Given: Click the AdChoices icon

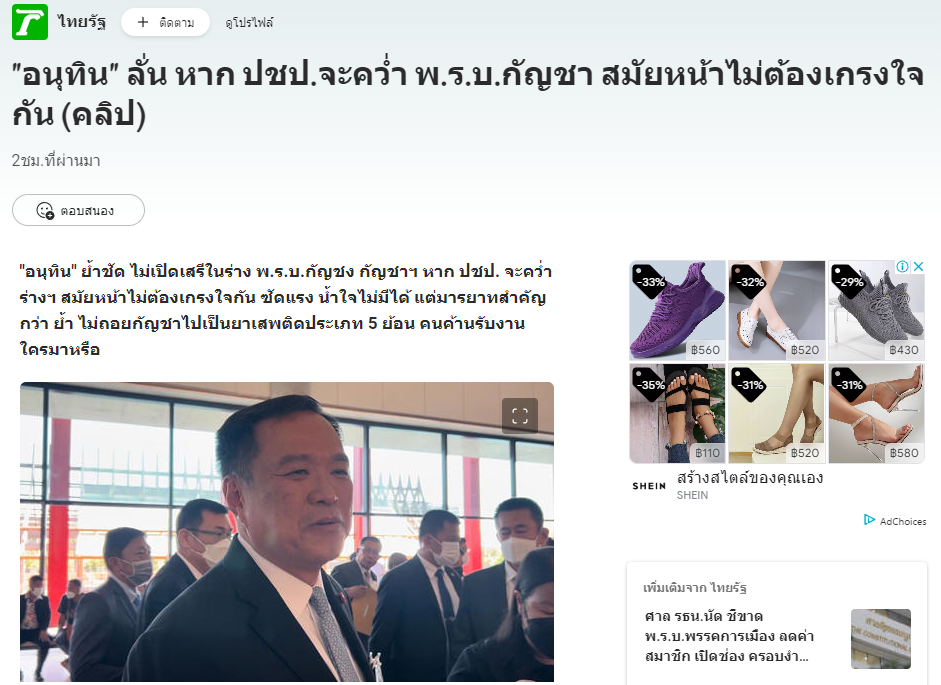Looking at the screenshot, I should point(869,519).
